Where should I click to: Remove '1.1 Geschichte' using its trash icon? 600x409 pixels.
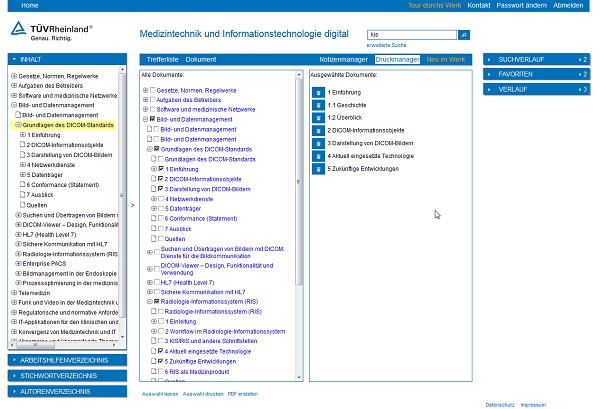coord(318,105)
